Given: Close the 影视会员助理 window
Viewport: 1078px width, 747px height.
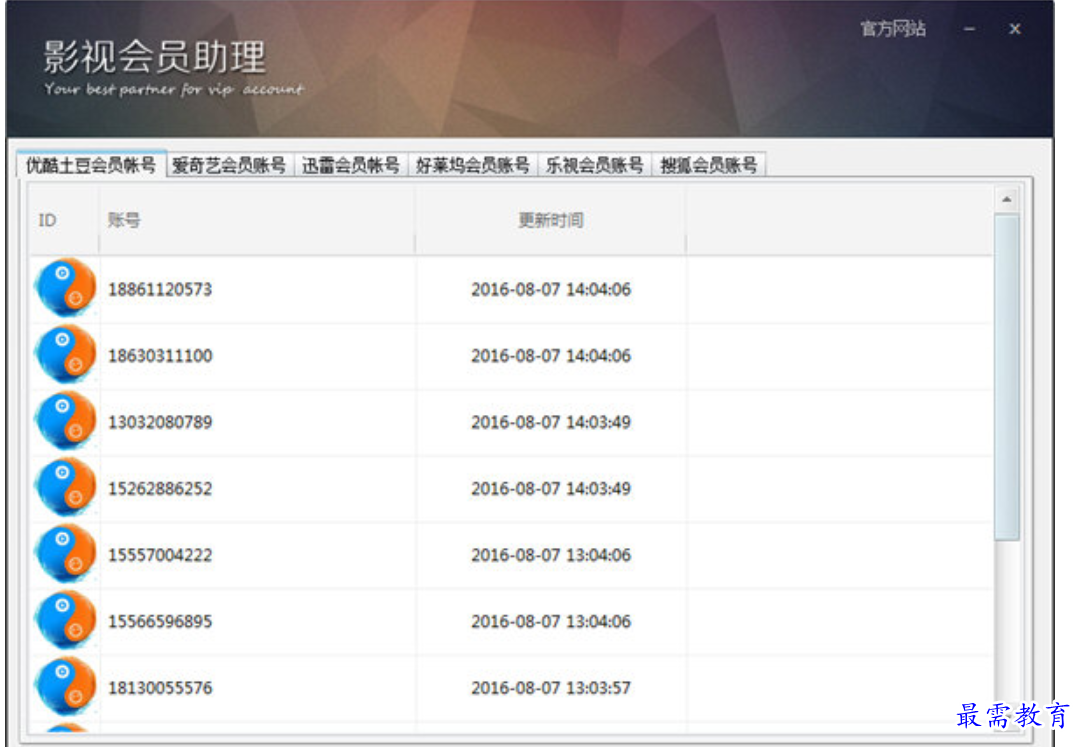Looking at the screenshot, I should coord(1015,29).
